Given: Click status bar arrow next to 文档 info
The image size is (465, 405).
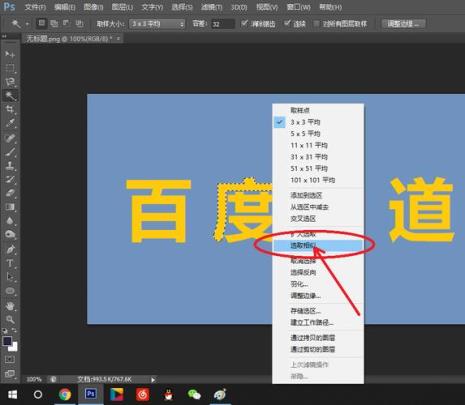Looking at the screenshot, I should 153,379.
